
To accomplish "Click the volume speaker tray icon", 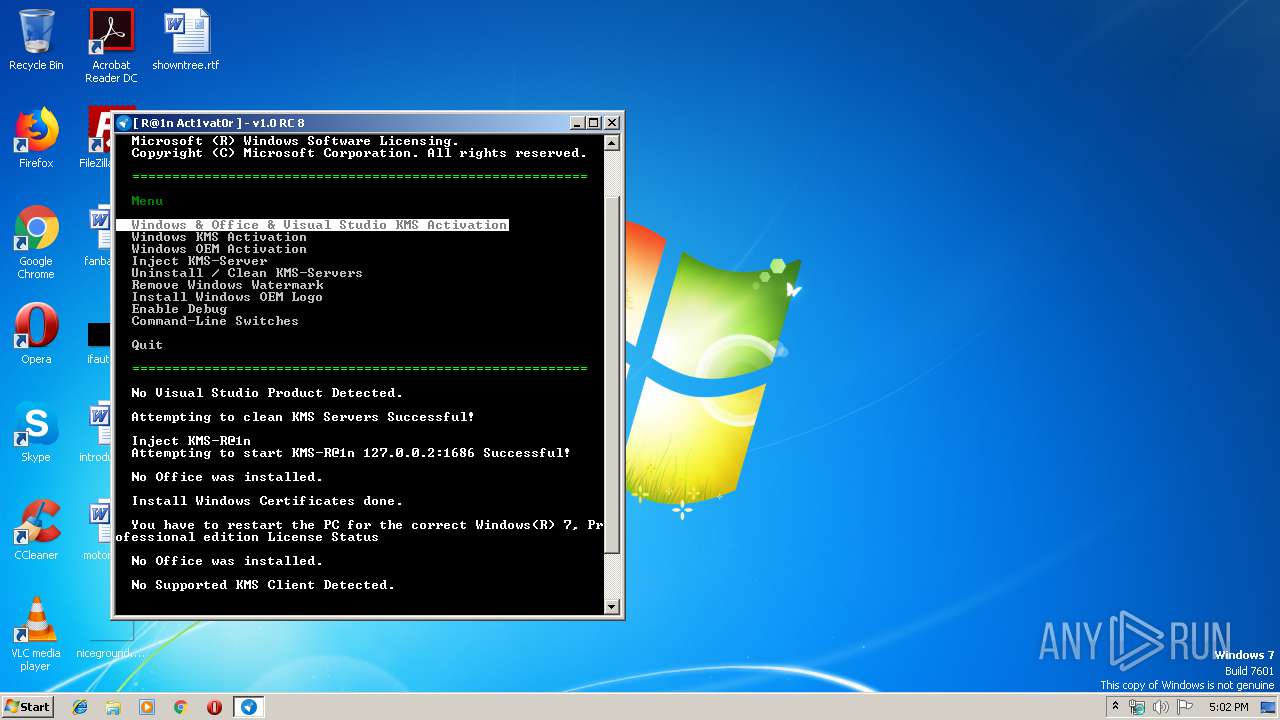I will 1161,707.
